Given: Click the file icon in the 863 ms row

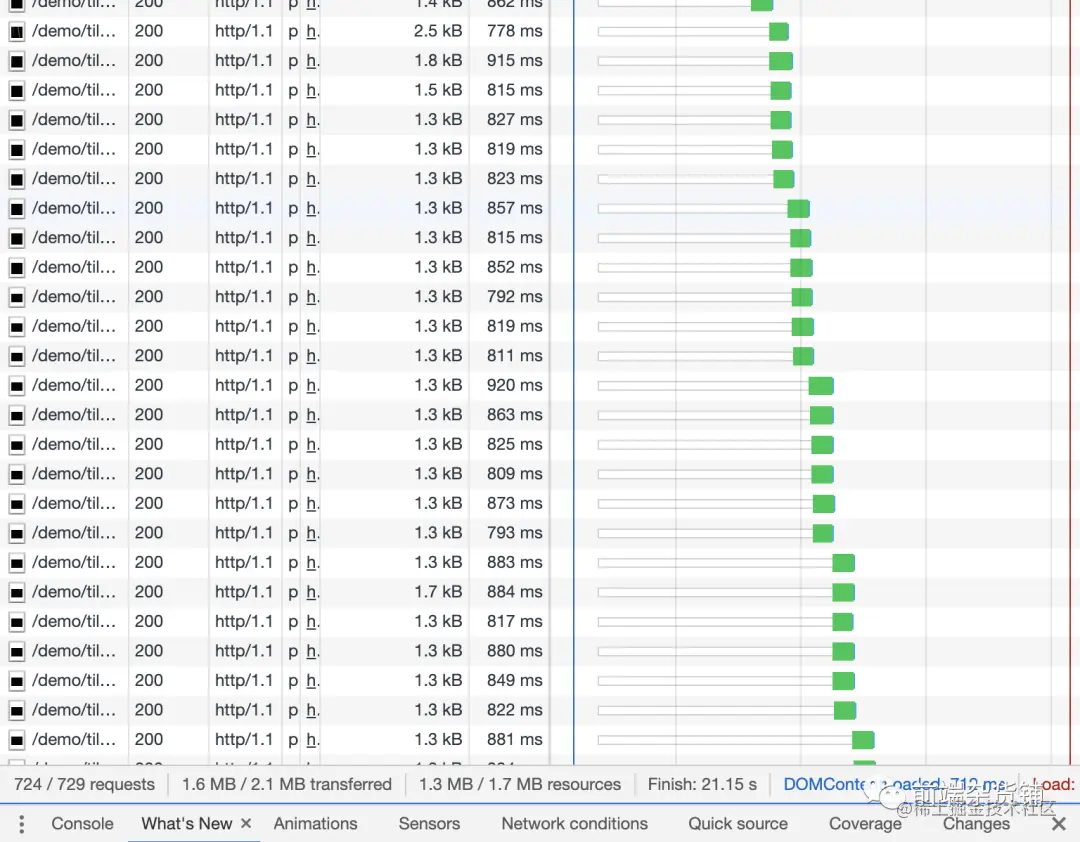Looking at the screenshot, I should coord(17,415).
